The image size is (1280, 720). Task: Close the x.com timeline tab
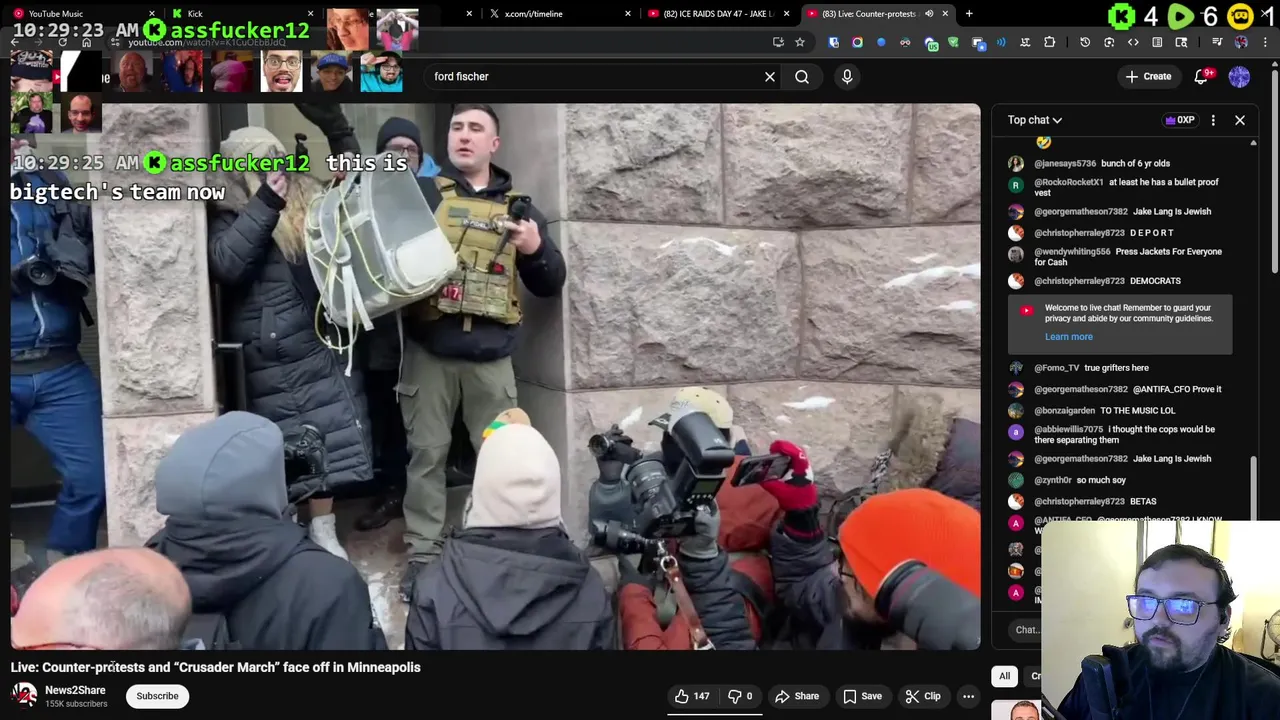coord(628,14)
